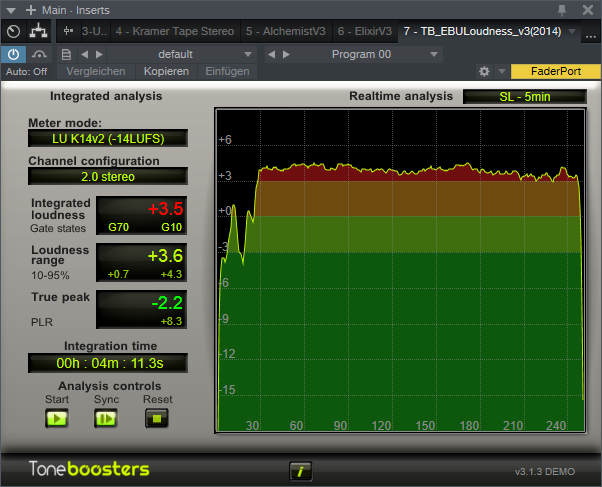Click the Kopieren button
Screen dimensions: 602x487
[x=166, y=71]
